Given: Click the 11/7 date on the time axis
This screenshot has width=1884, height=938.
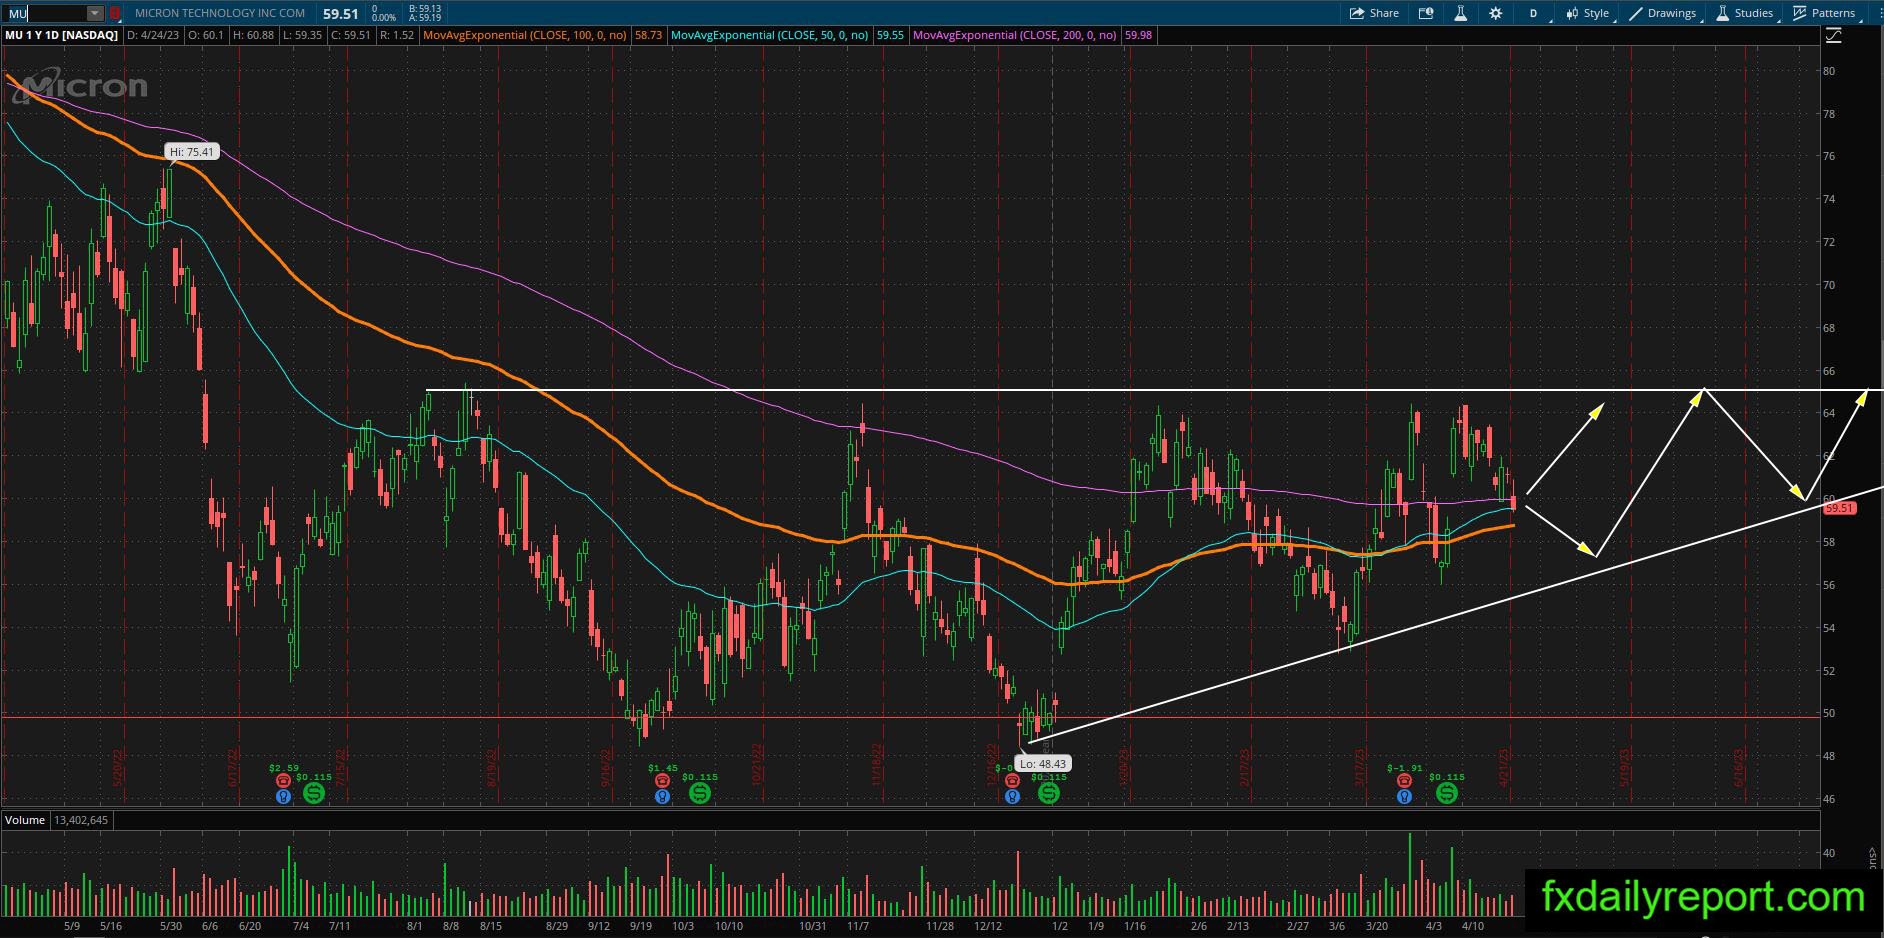Looking at the screenshot, I should pos(857,926).
